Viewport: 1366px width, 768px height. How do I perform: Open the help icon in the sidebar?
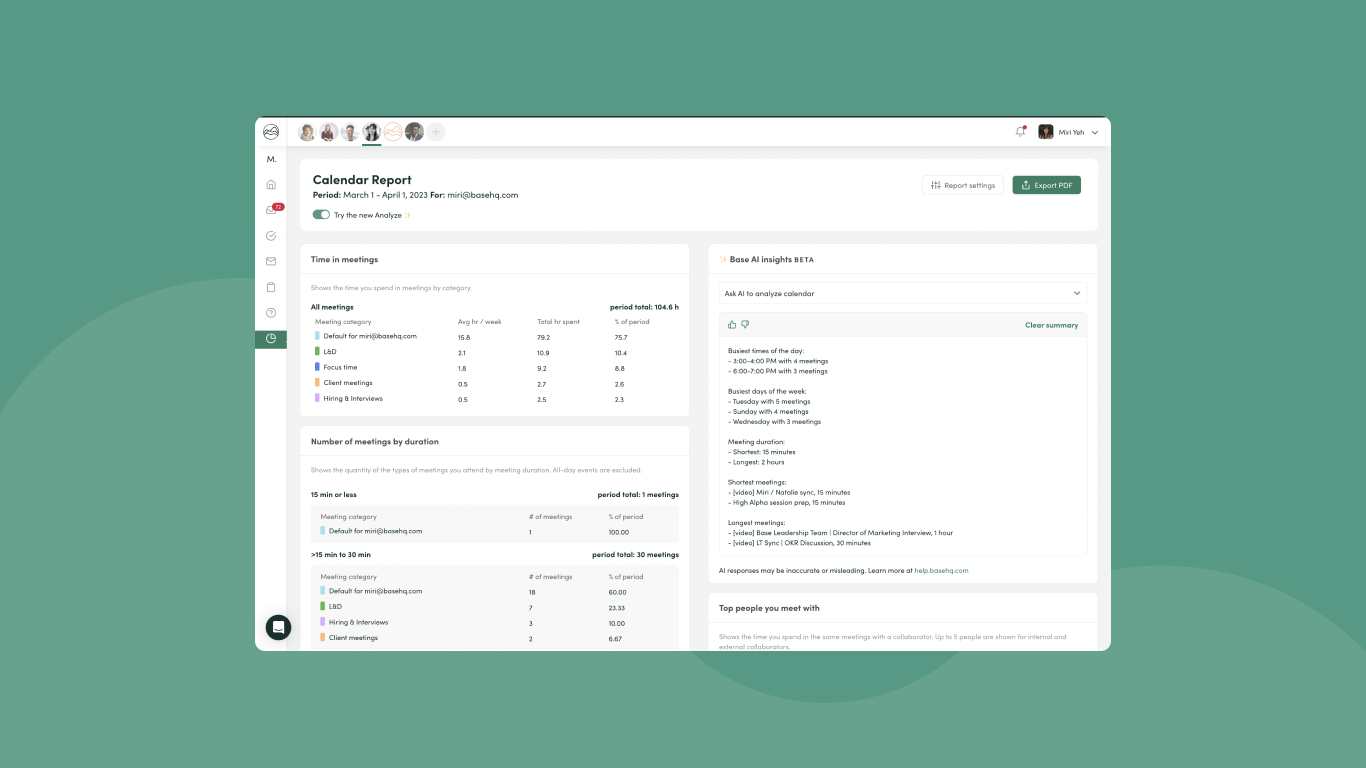[270, 312]
